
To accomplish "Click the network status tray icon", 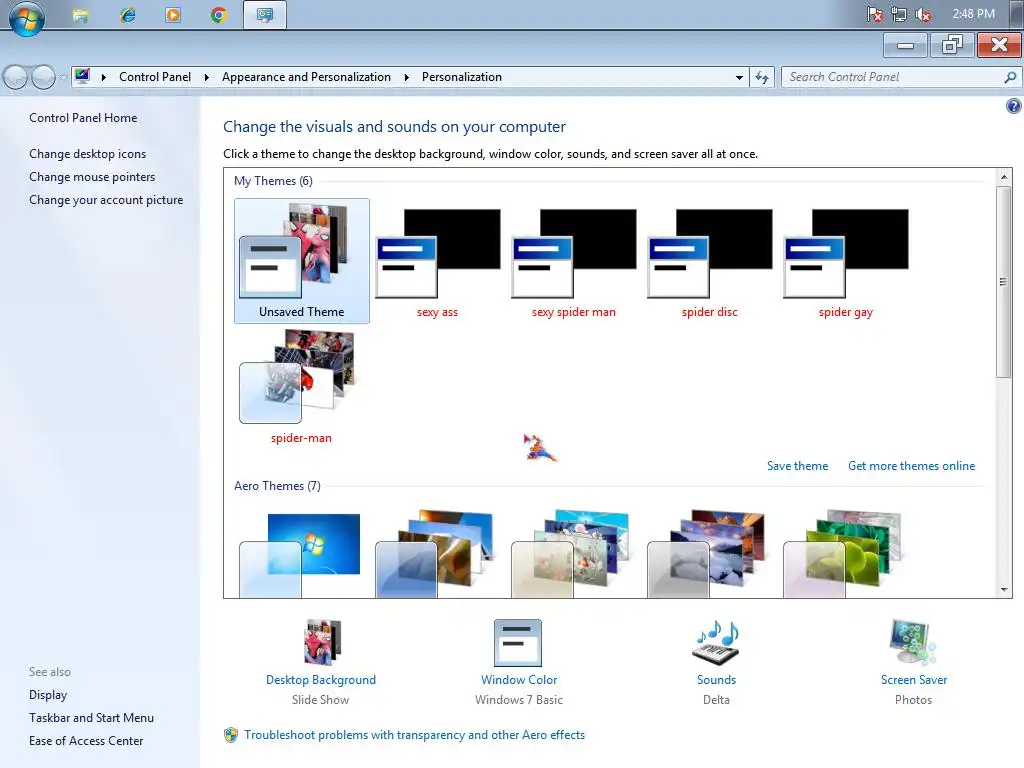I will [x=899, y=14].
